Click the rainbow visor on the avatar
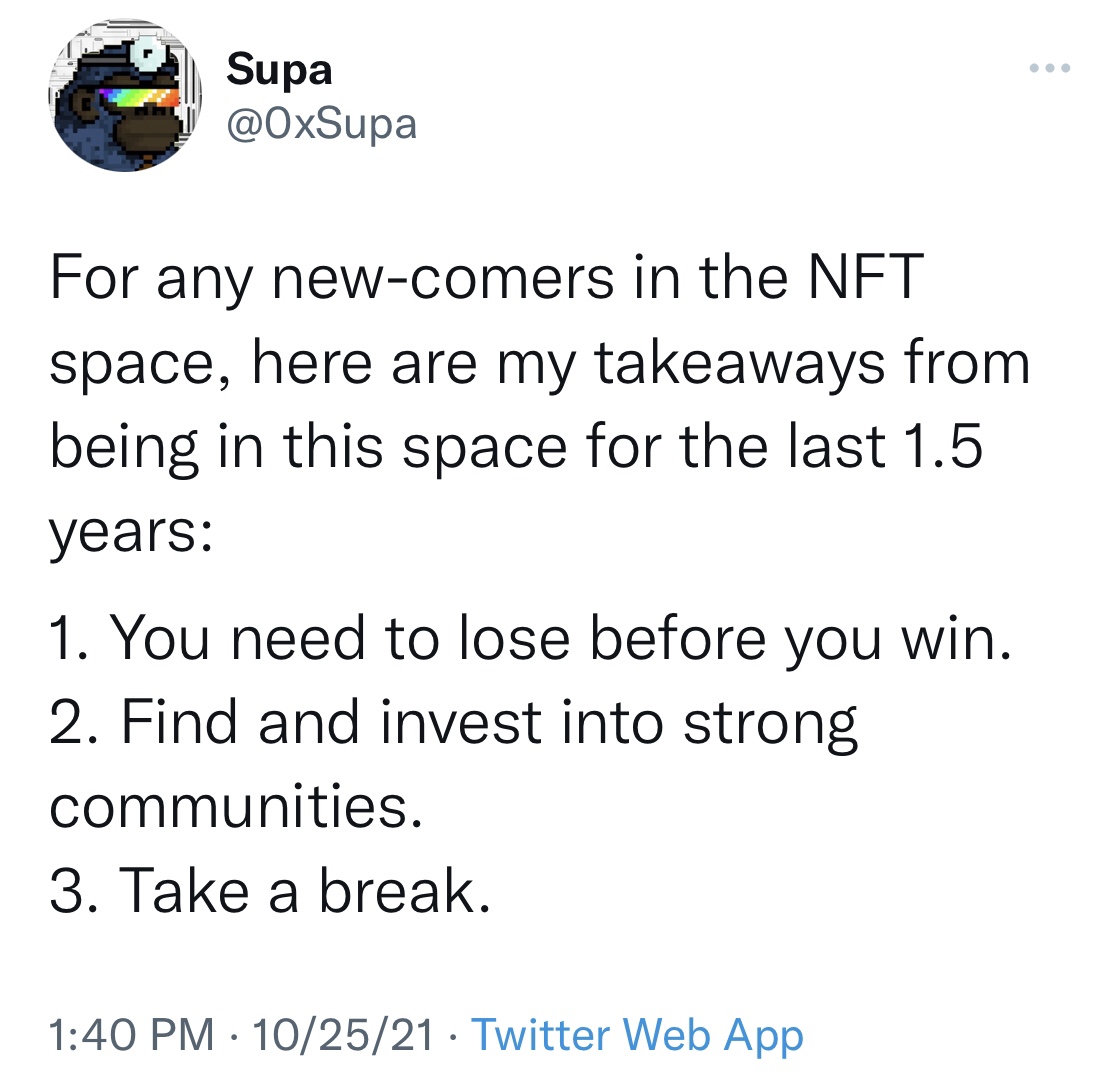This screenshot has height=1084, width=1102. [x=139, y=97]
